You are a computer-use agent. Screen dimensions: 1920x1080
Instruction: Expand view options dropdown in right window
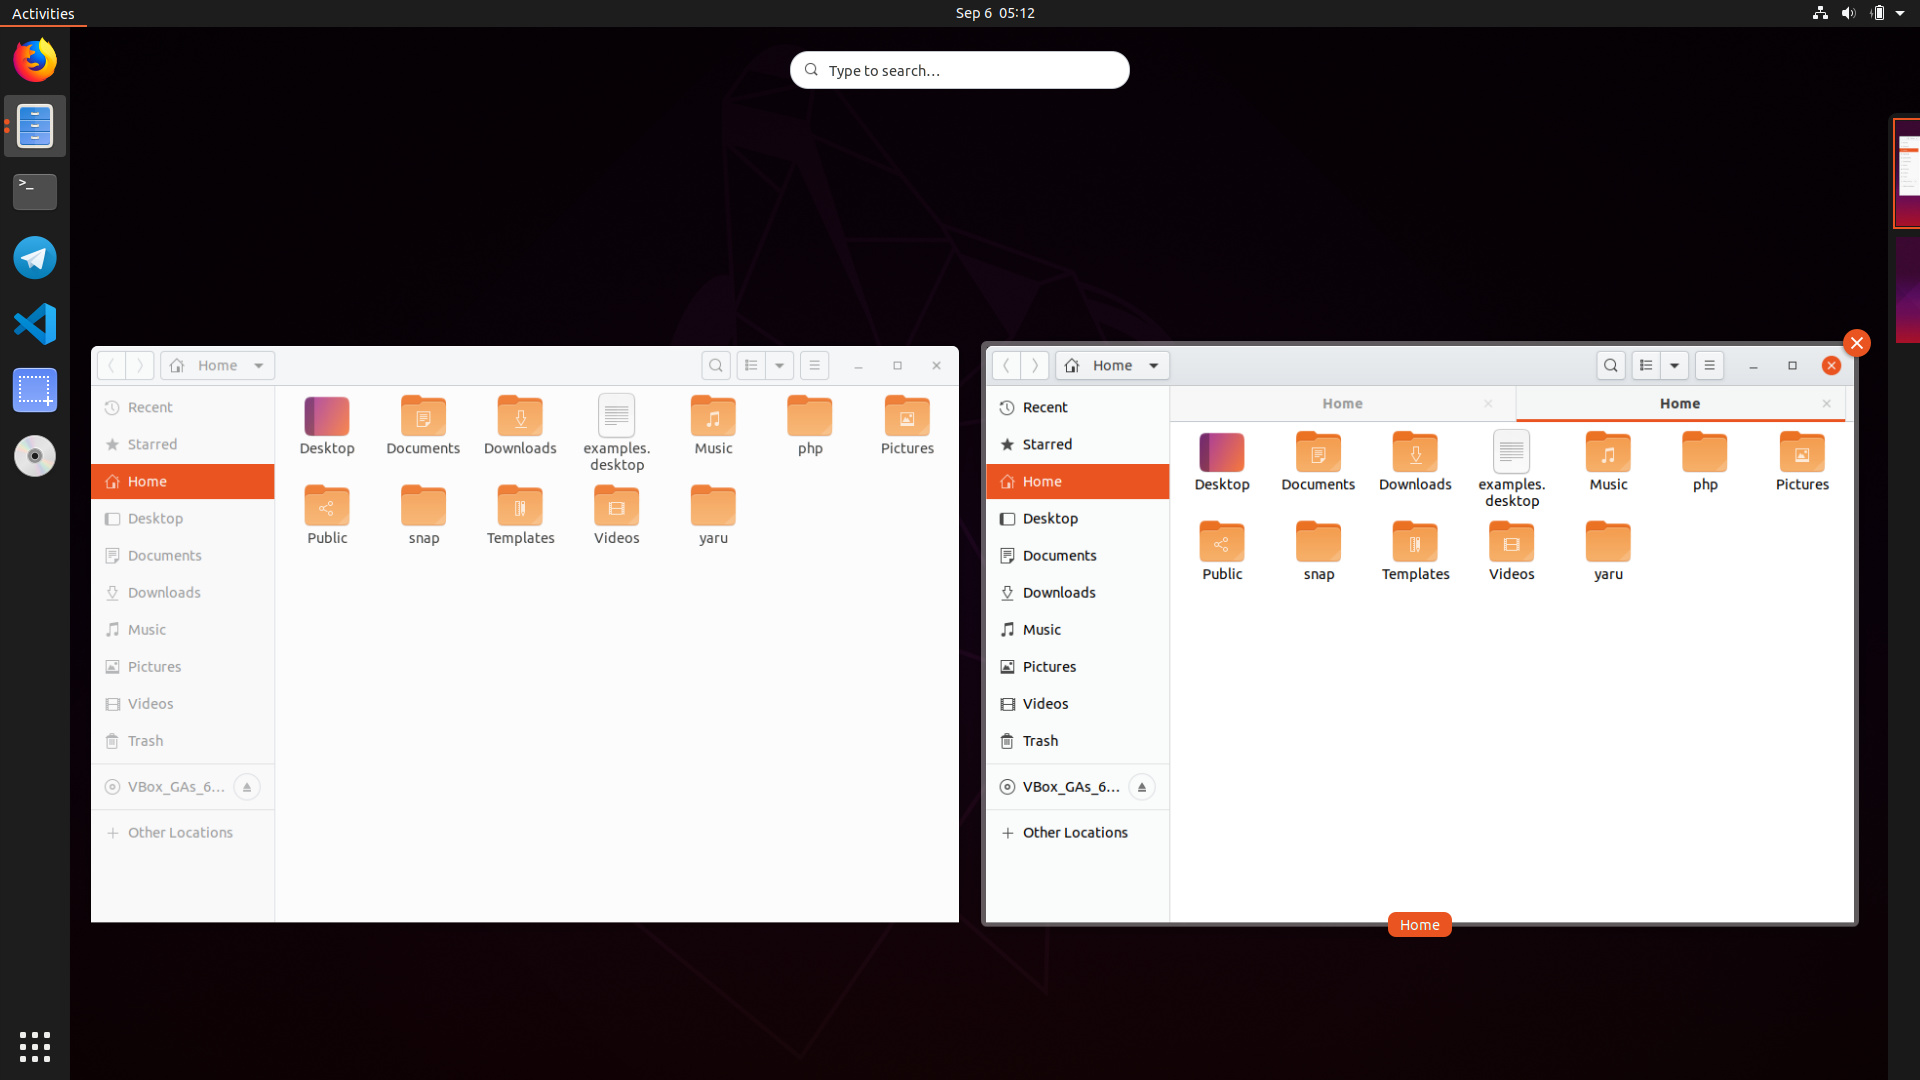point(1674,366)
